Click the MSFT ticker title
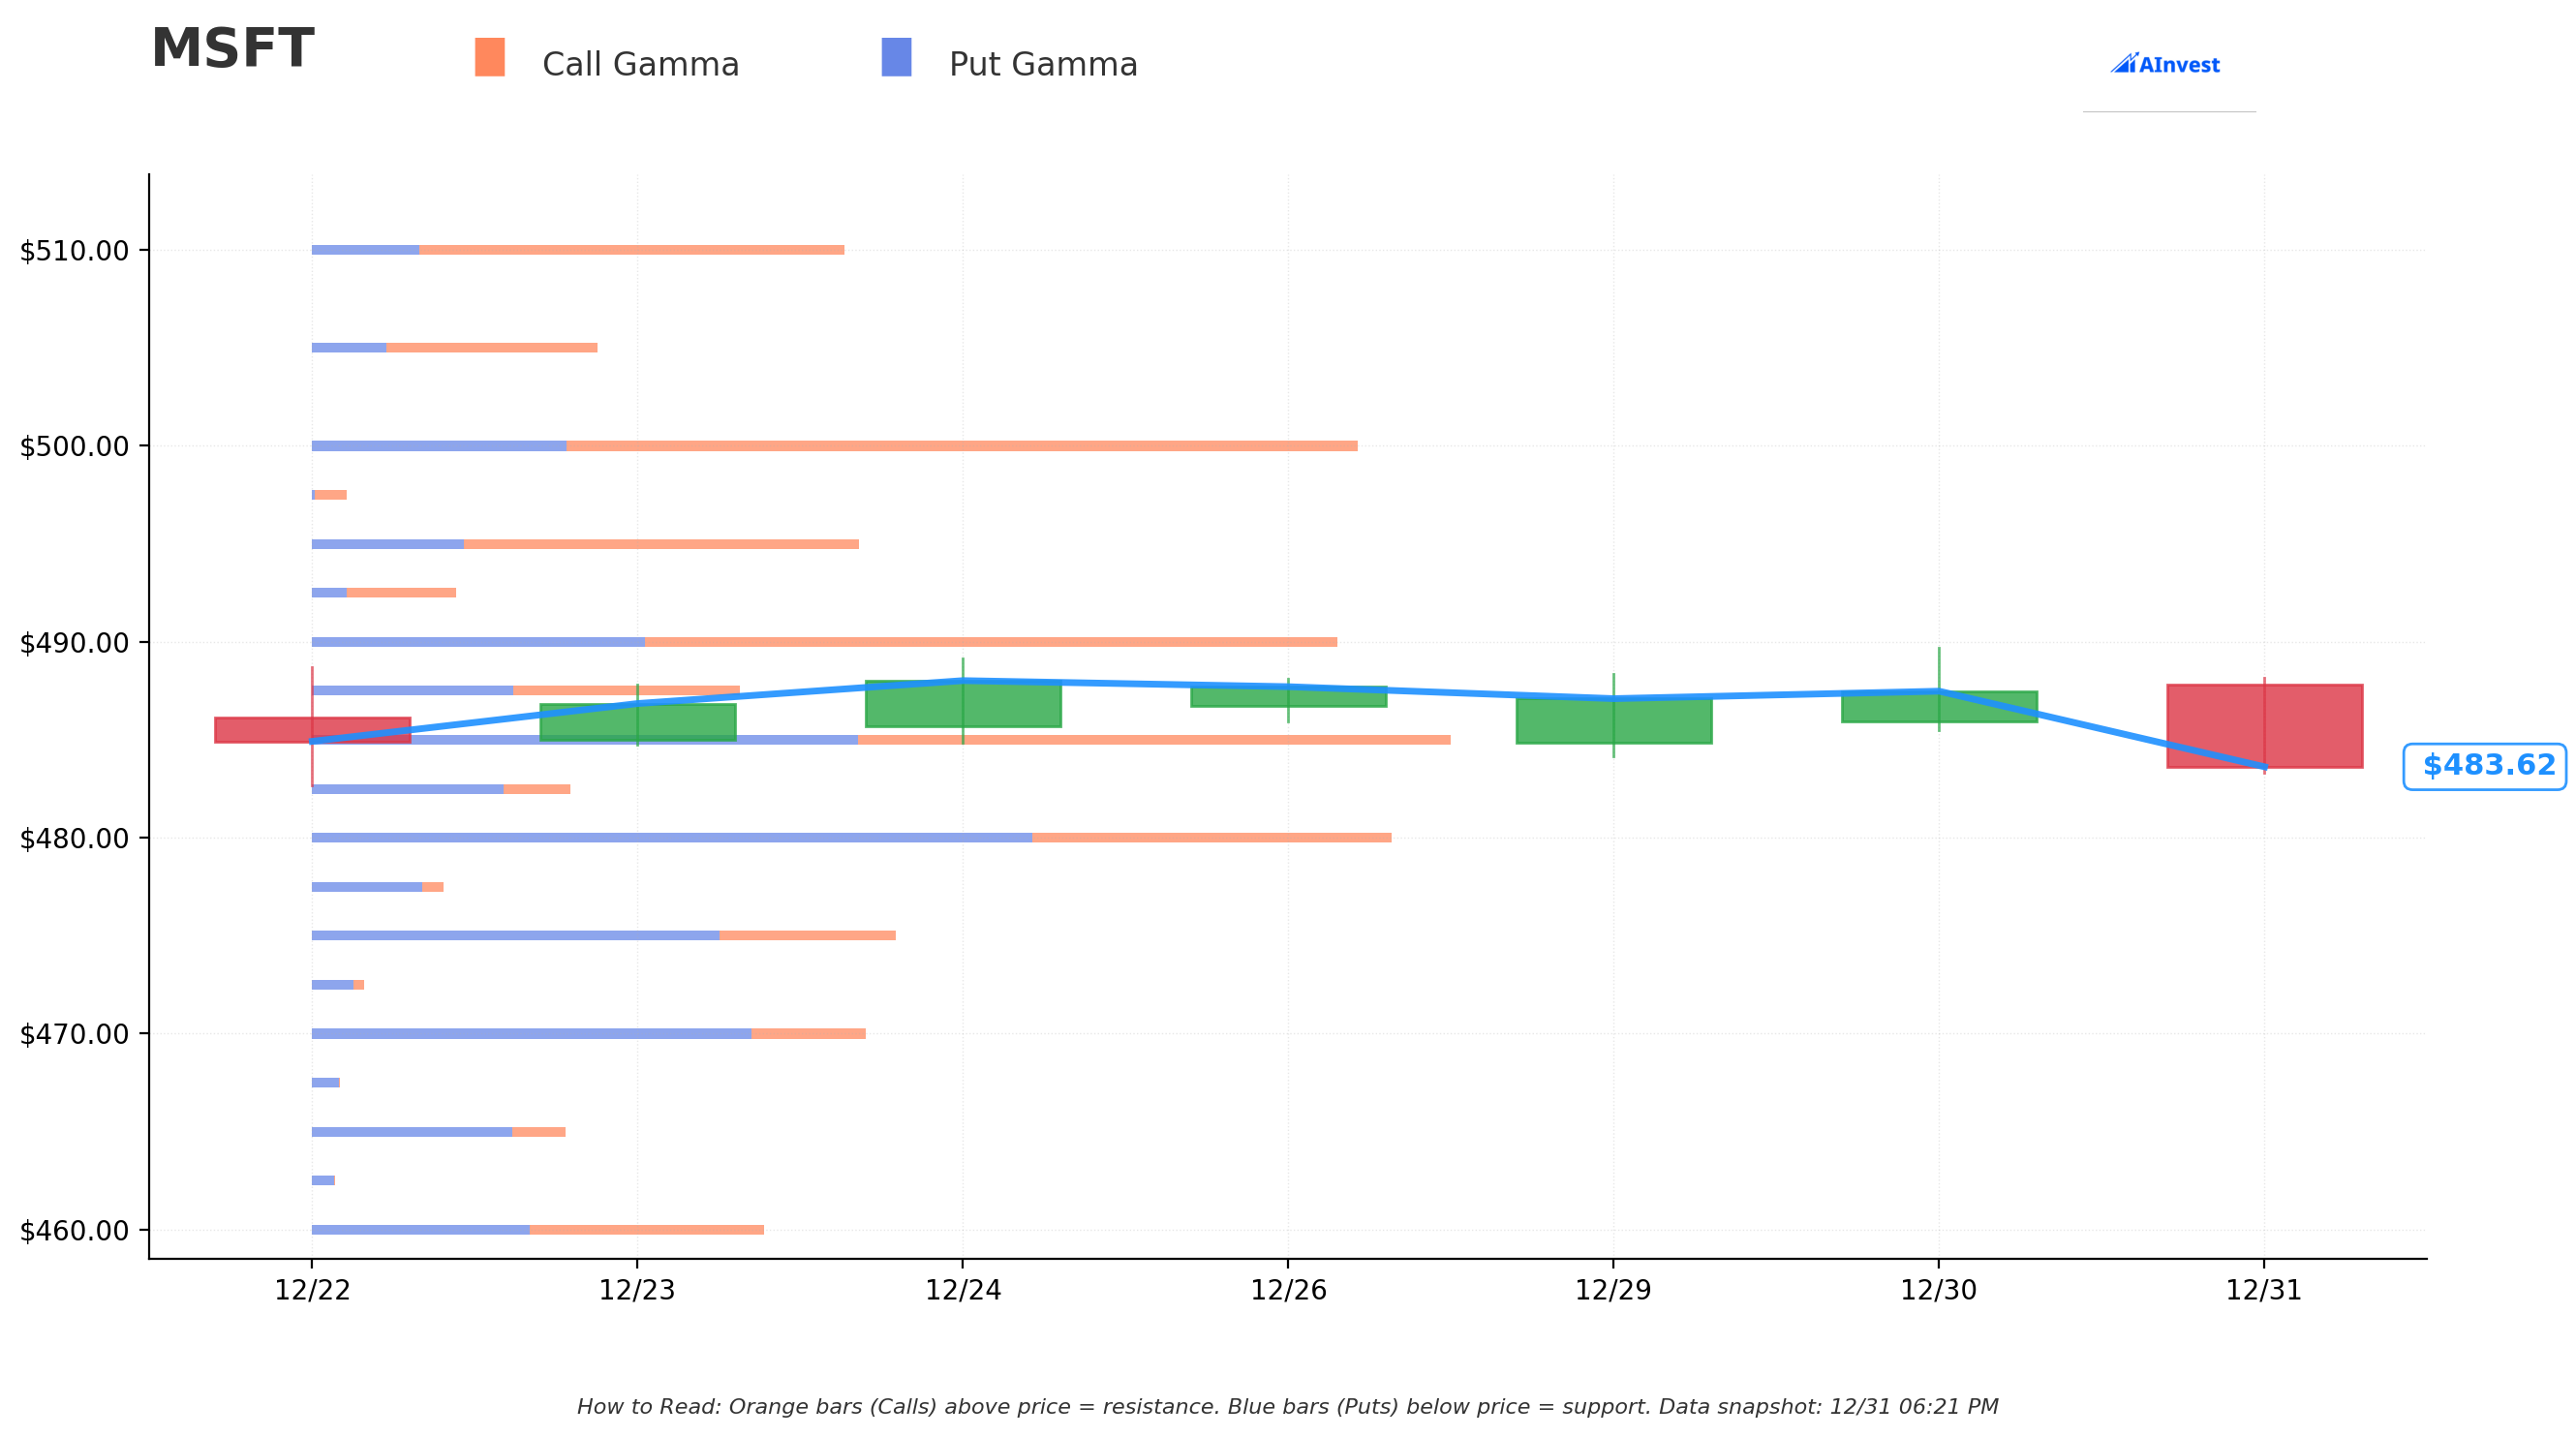 232,49
